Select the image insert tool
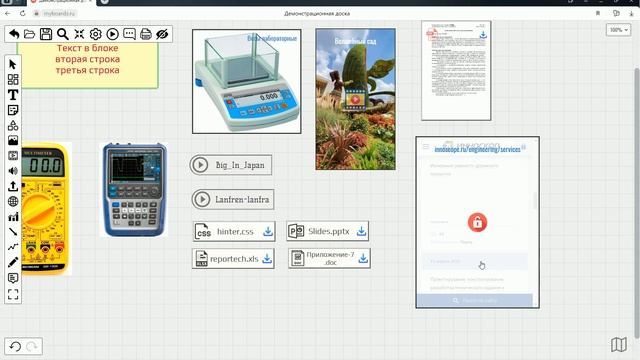640x360 pixels. 13,140
